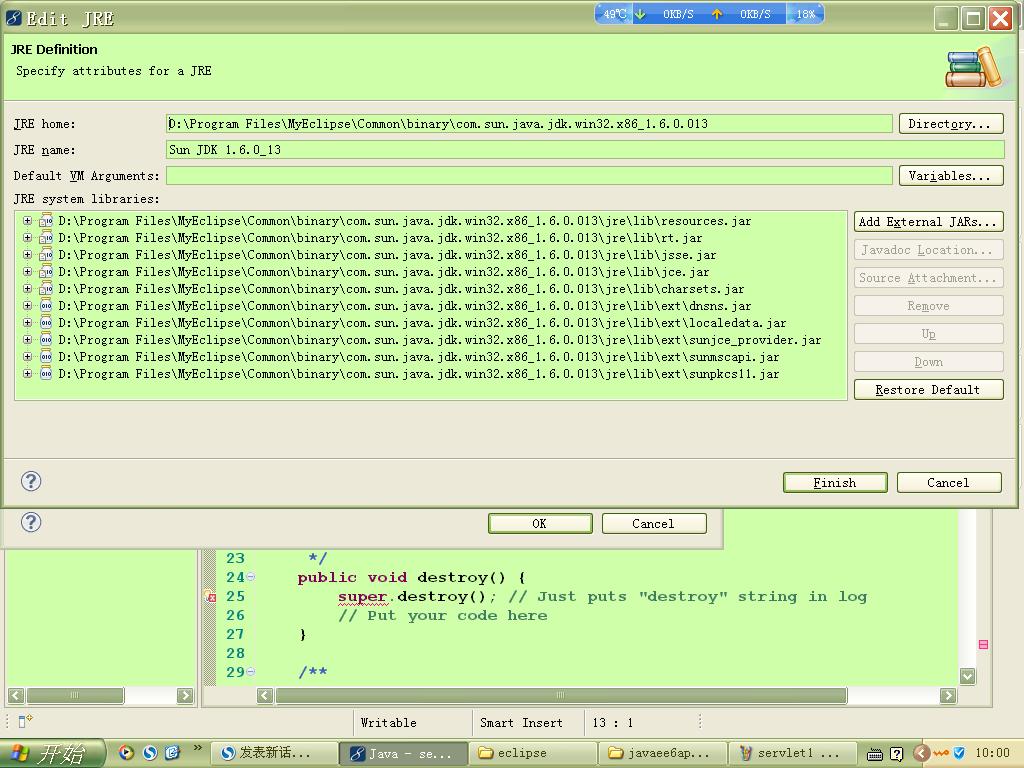Click the Directory... button
This screenshot has height=768, width=1024.
pos(951,123)
